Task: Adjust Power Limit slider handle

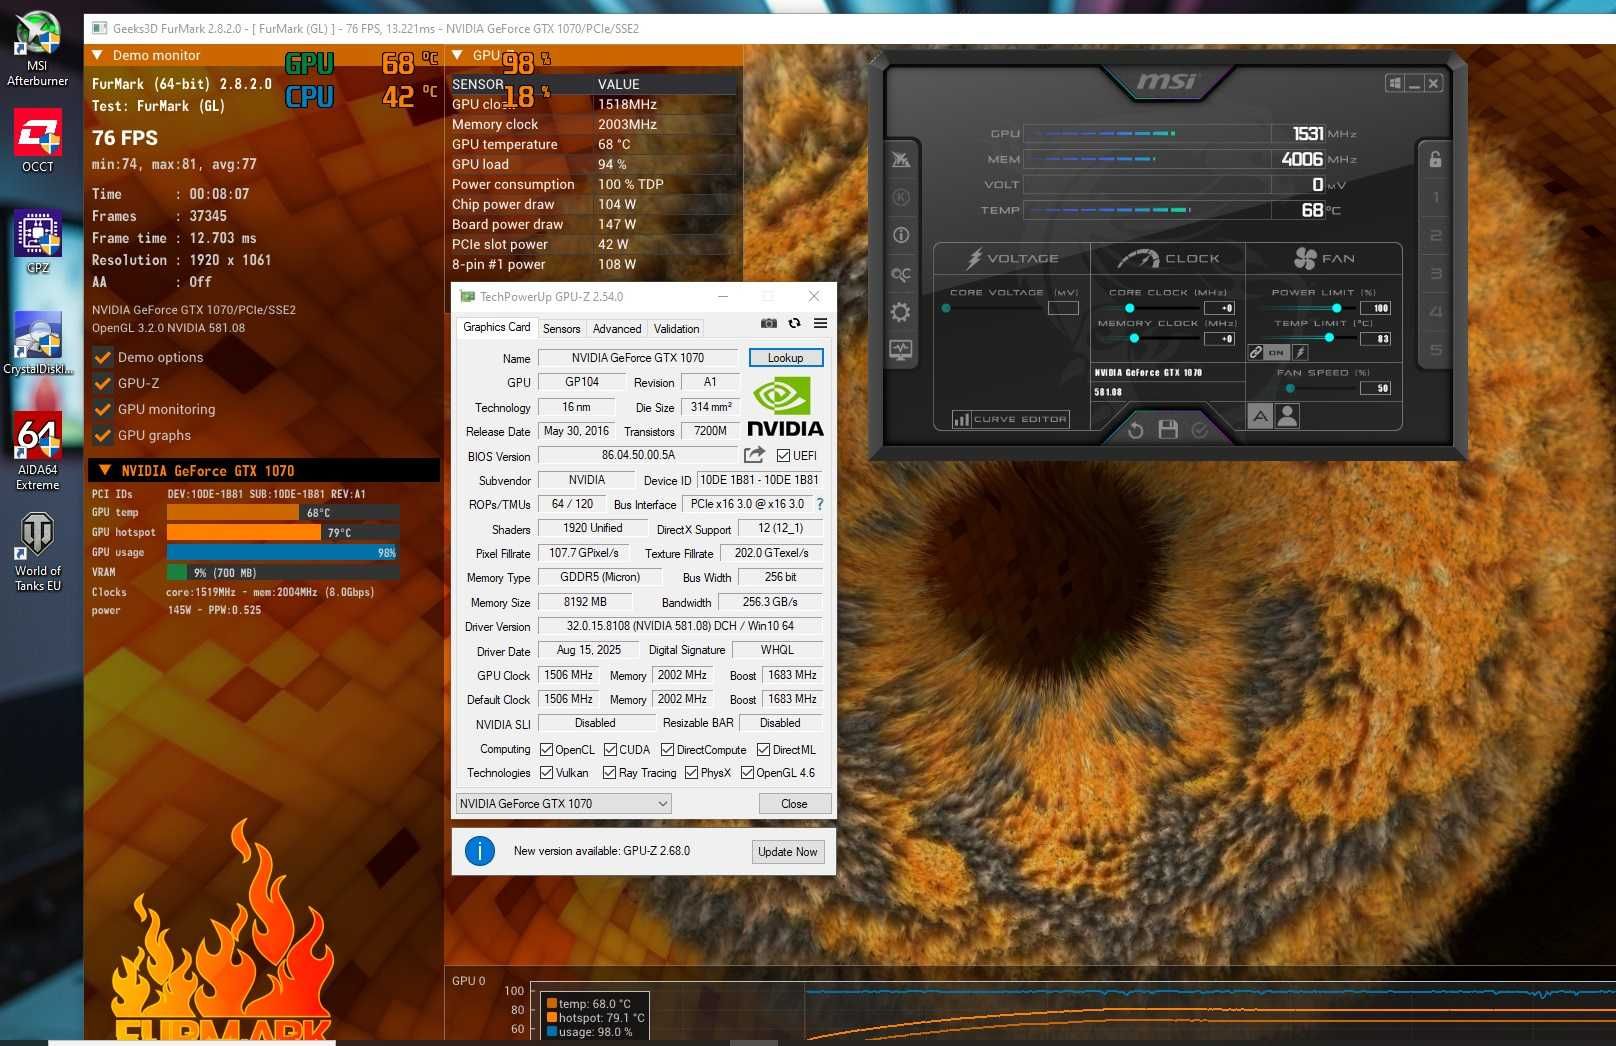Action: coord(1337,308)
